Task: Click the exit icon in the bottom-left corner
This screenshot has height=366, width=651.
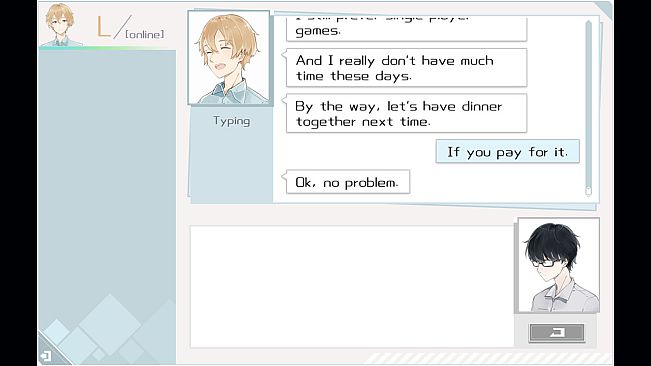Action: [x=46, y=356]
